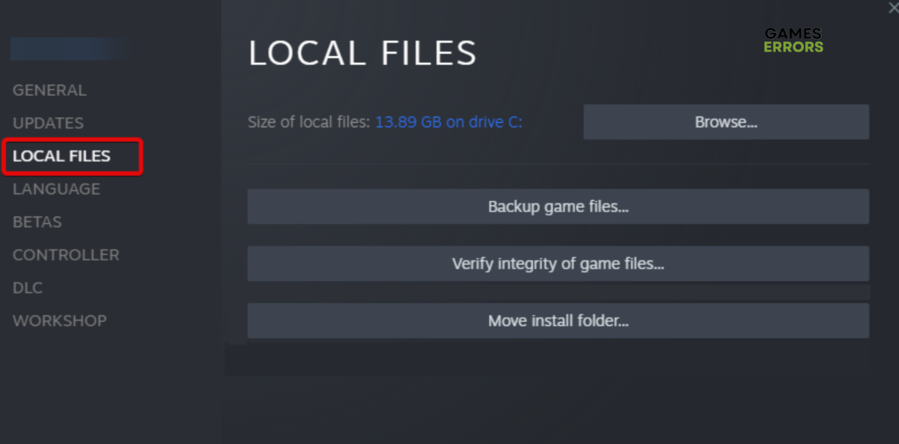
Task: Close the properties window with the X
Action: [892, 8]
